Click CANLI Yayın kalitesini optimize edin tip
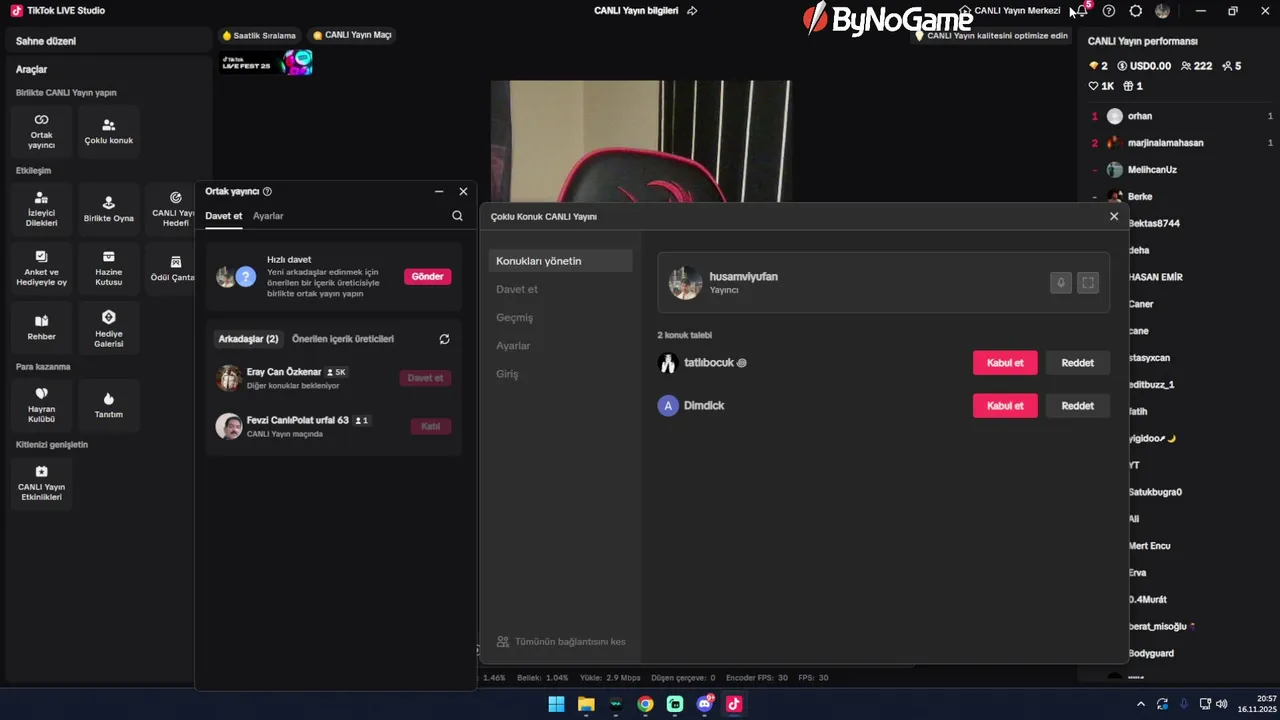 click(x=991, y=35)
